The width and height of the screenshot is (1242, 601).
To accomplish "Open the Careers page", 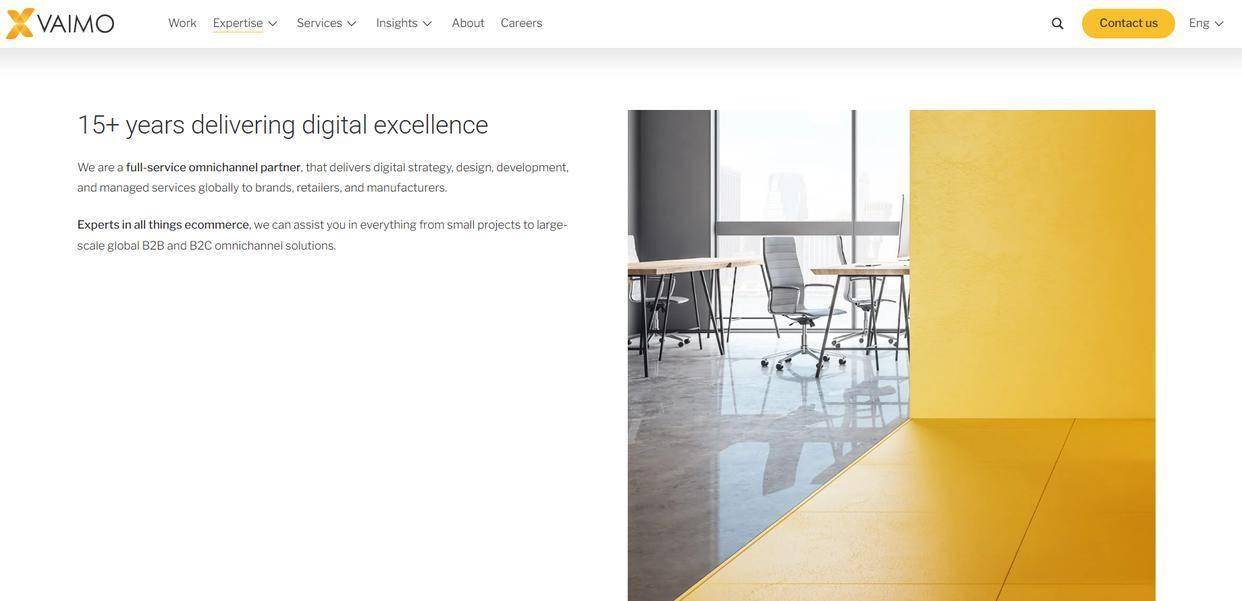I will coord(522,23).
